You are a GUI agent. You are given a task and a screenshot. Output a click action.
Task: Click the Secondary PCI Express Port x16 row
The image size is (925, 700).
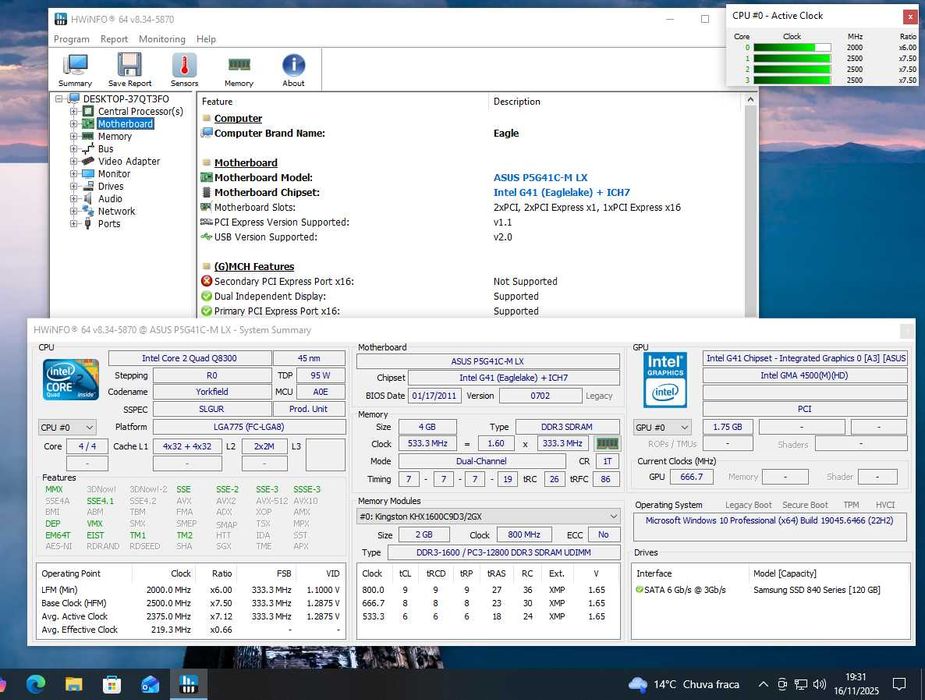click(470, 281)
